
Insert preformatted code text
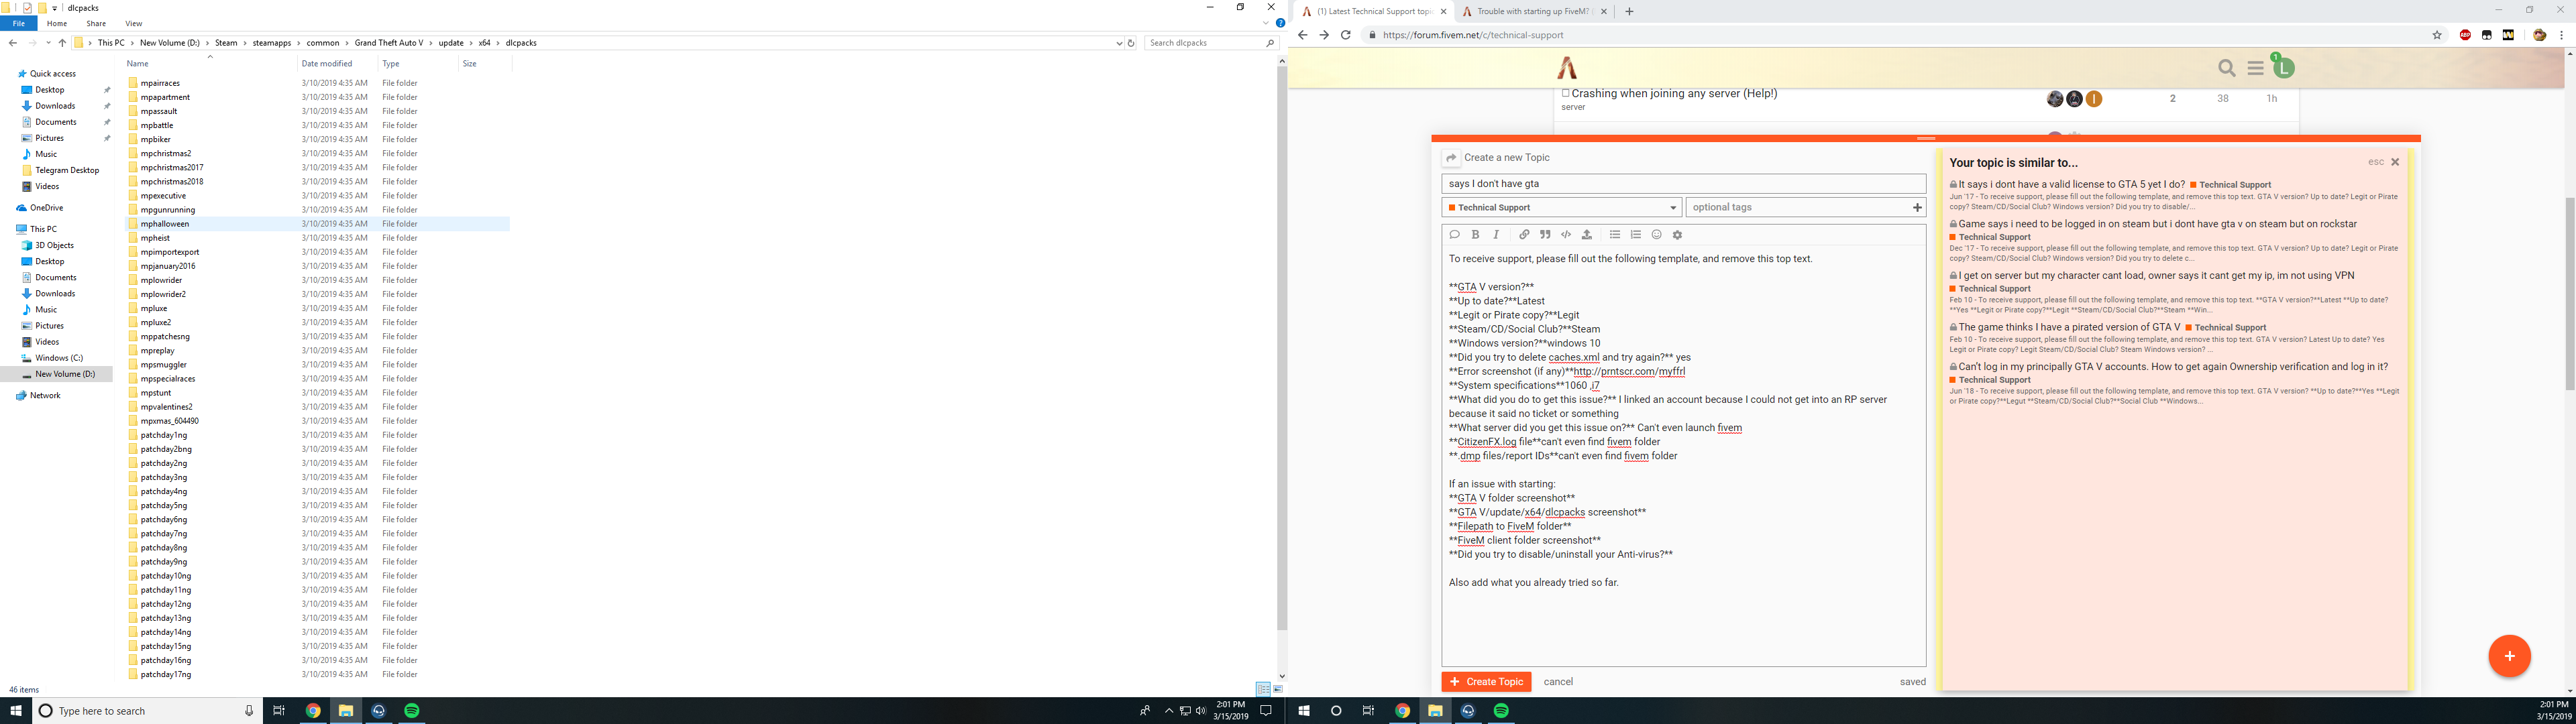tap(1567, 234)
